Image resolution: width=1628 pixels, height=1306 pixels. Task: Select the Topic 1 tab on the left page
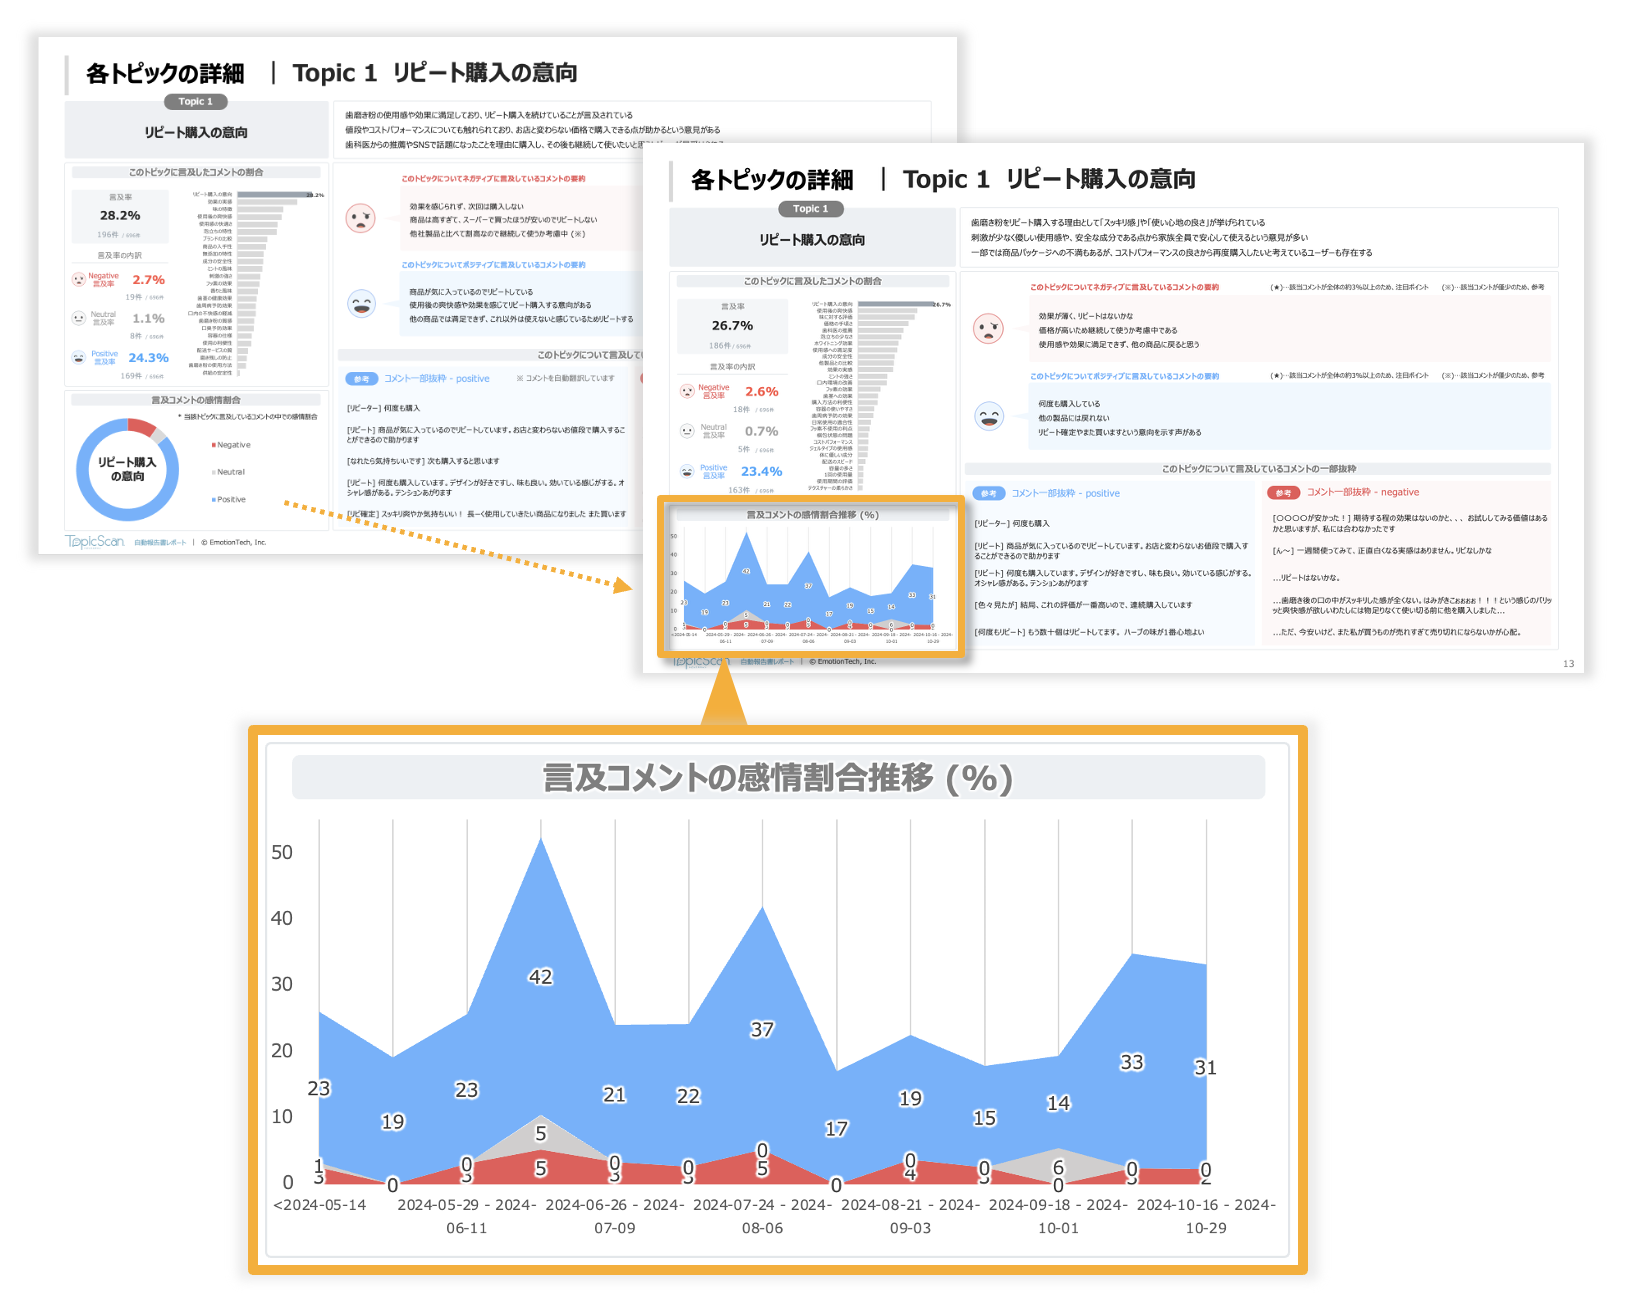pos(194,101)
